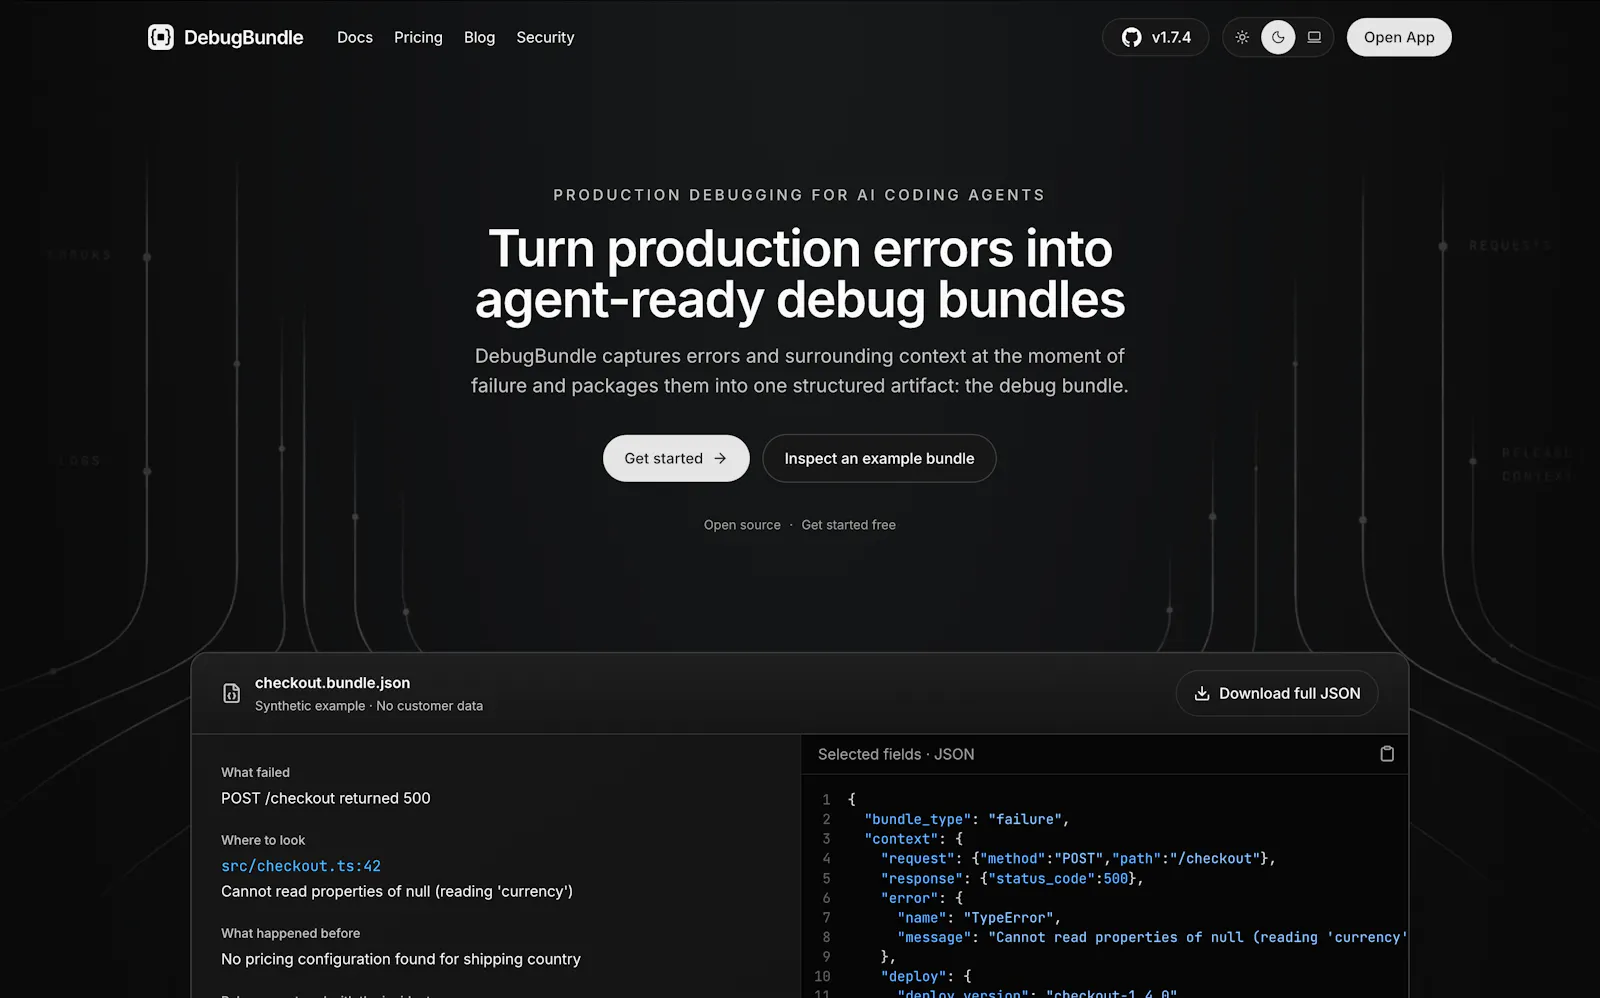Click "bundle_type": "failure" JSON line

pyautogui.click(x=966, y=819)
